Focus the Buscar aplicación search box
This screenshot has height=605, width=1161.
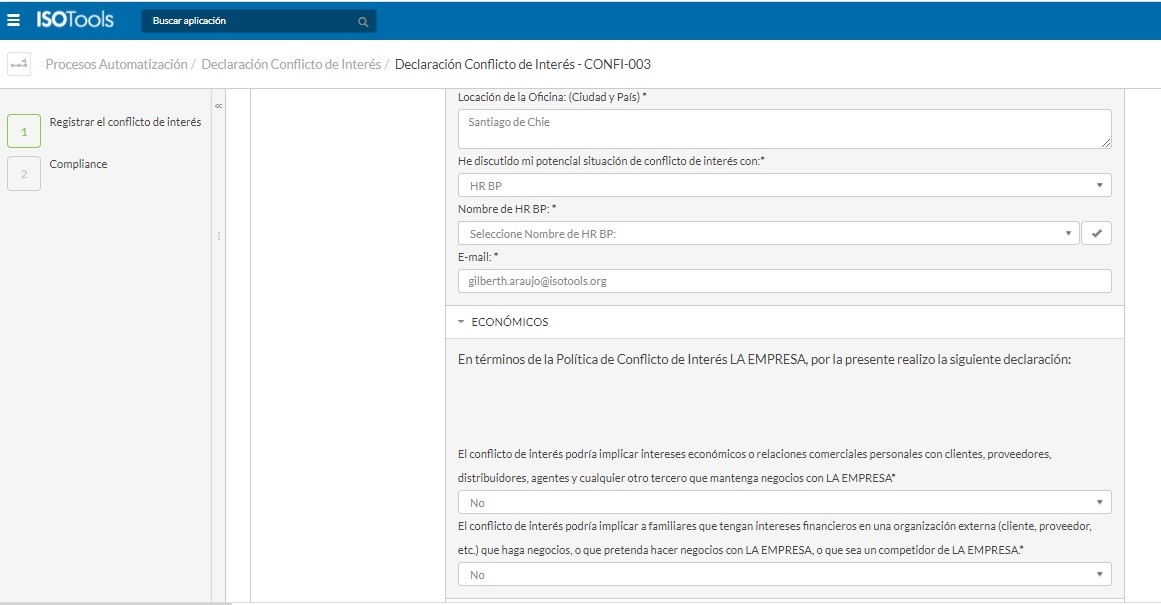(258, 21)
